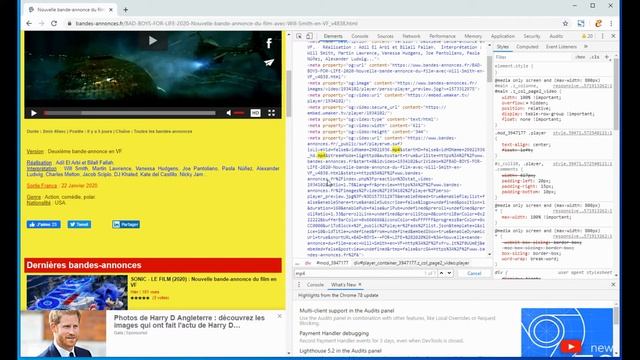The height and width of the screenshot is (360, 640).
Task: Open the Console panel tab in the top bar
Action: (x=360, y=36)
